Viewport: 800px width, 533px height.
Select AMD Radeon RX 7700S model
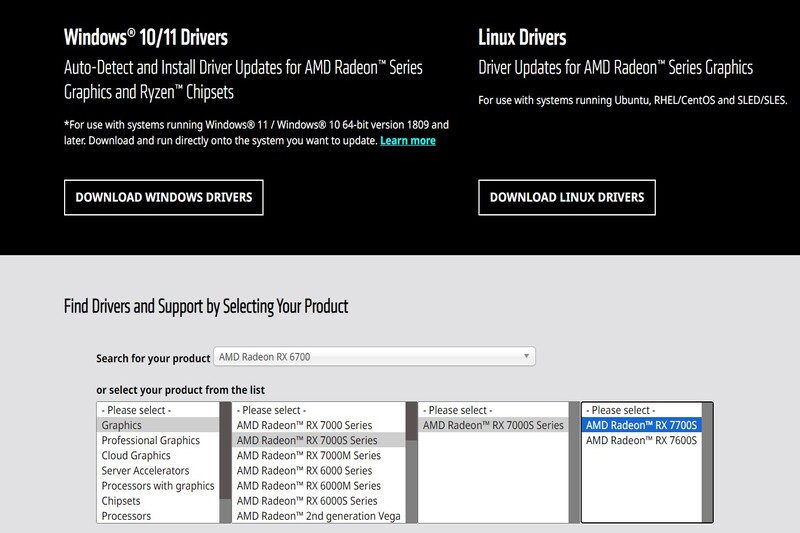pyautogui.click(x=641, y=425)
